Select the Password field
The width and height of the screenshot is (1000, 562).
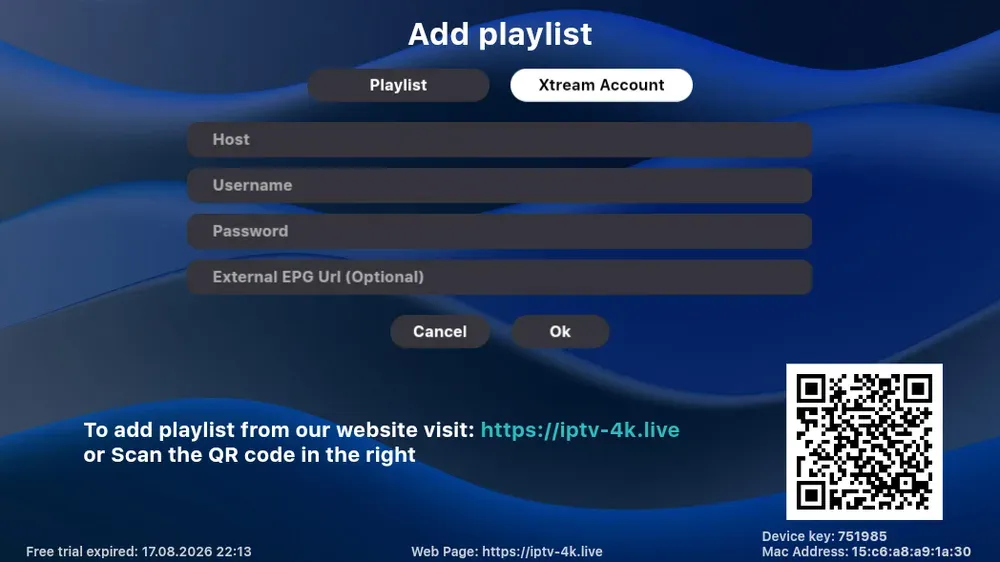499,231
